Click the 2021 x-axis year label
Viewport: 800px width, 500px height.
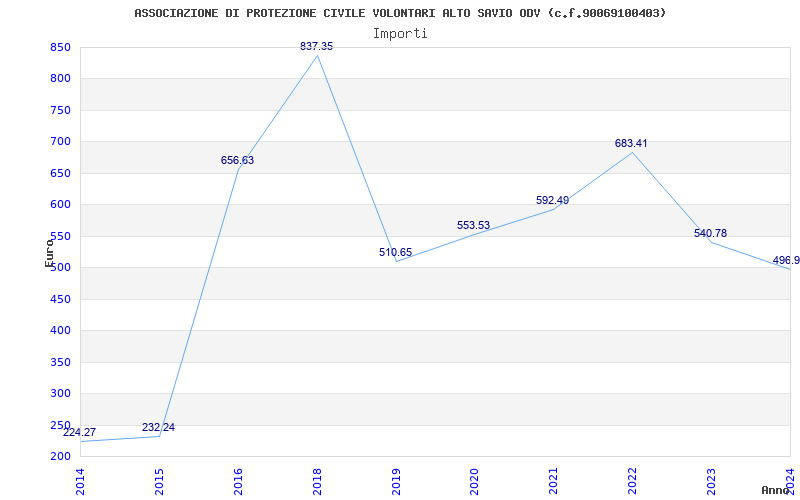[x=554, y=482]
